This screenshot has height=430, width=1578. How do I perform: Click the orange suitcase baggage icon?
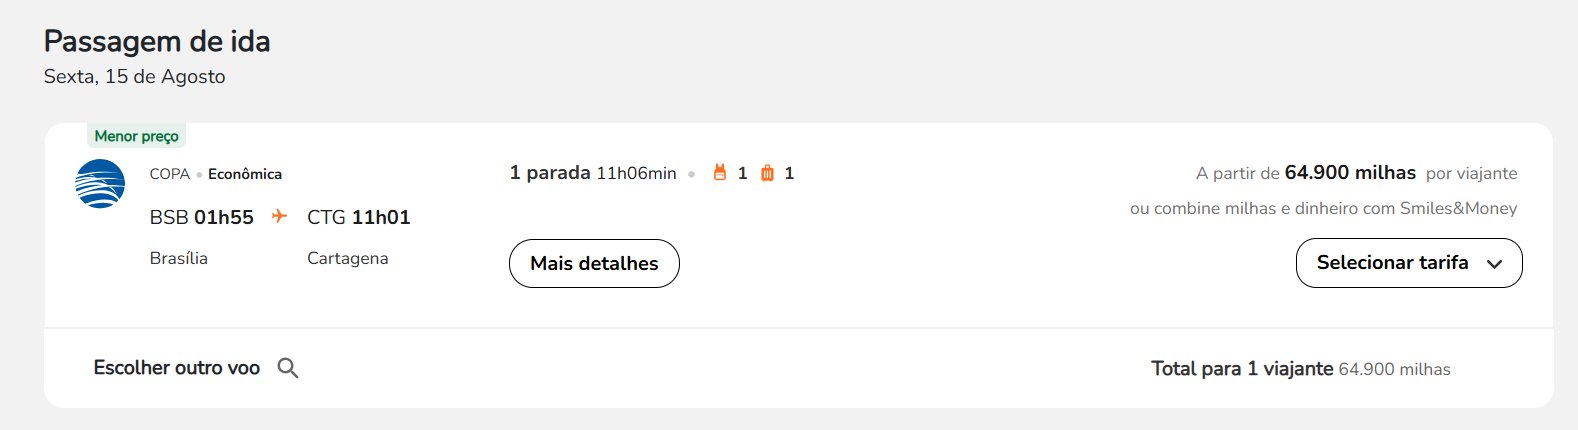(767, 173)
